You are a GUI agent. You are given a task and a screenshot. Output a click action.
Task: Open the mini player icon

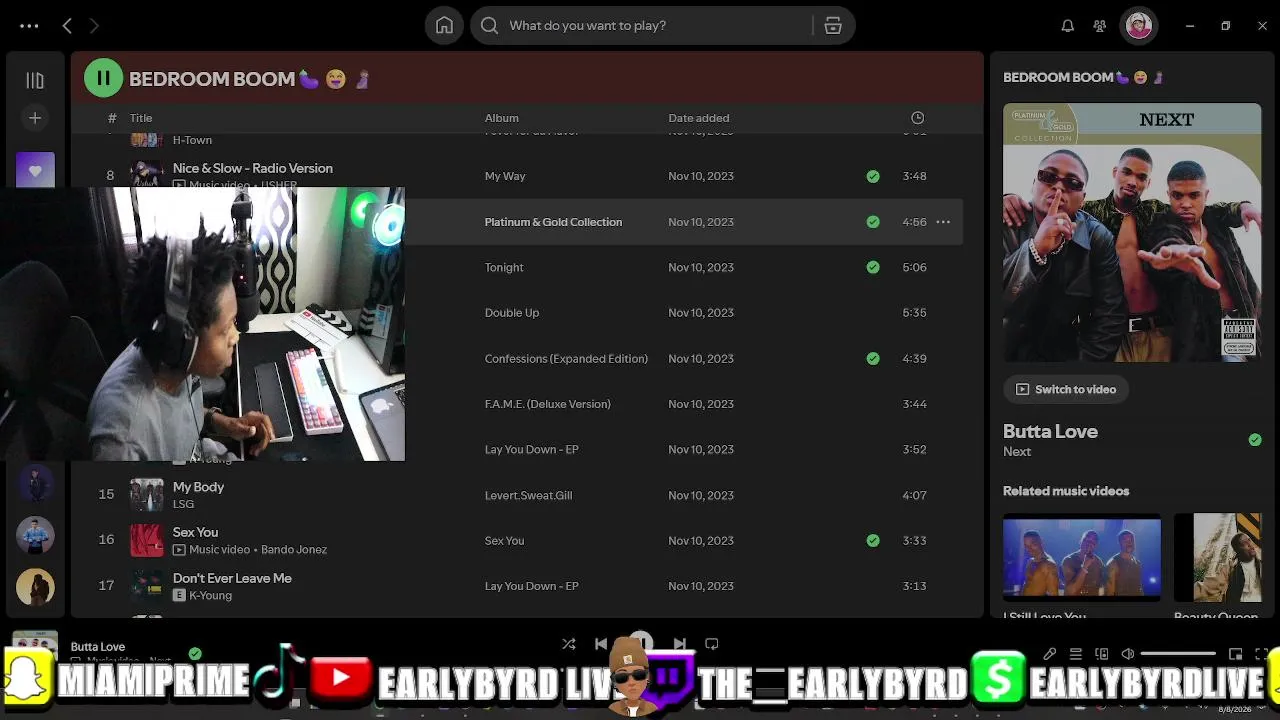[x=1236, y=654]
